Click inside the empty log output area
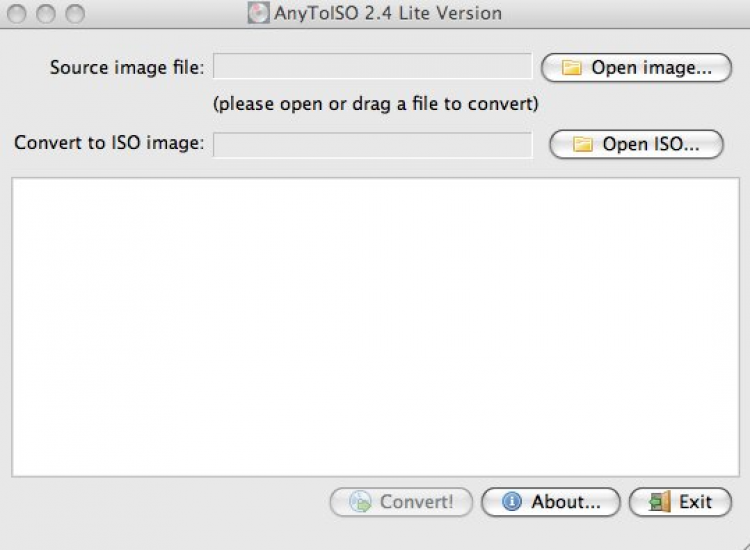Screen dimensions: 750x550 click(375, 326)
